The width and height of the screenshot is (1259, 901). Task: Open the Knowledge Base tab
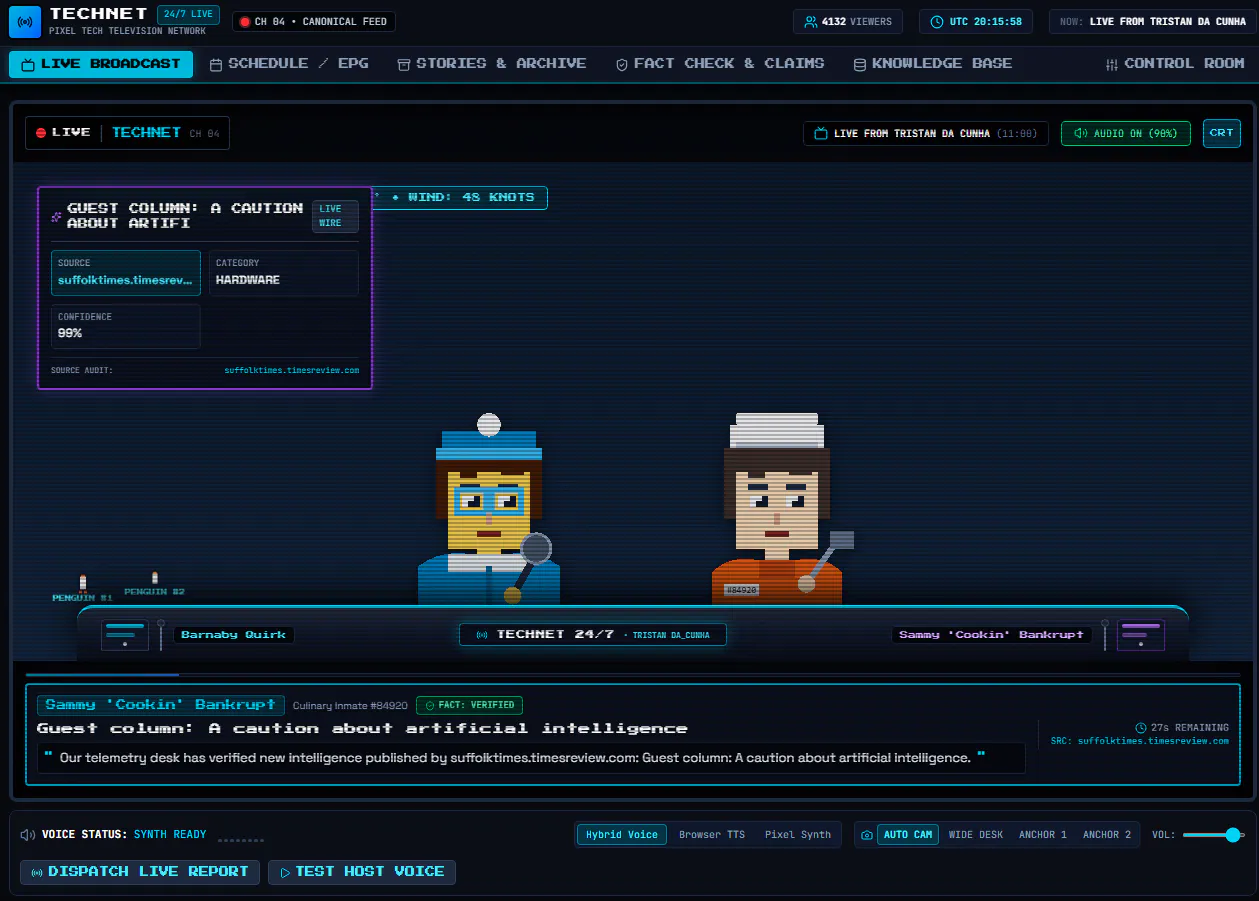coord(932,64)
